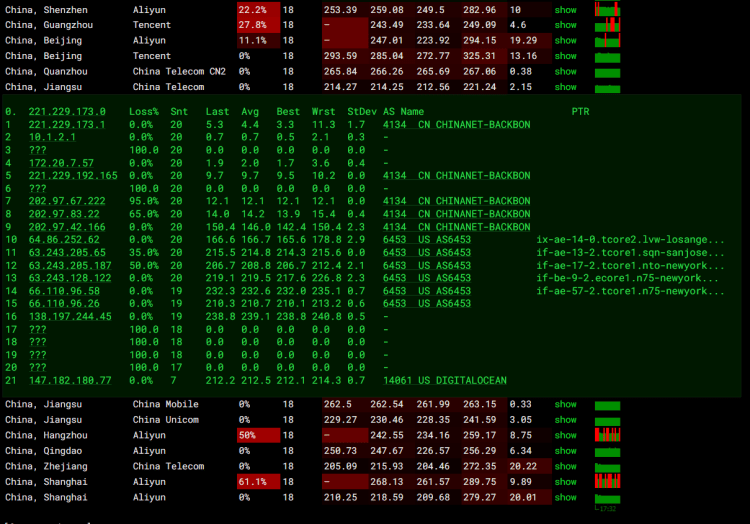Open hop 15 IP 66.110.96.26

pos(64,304)
